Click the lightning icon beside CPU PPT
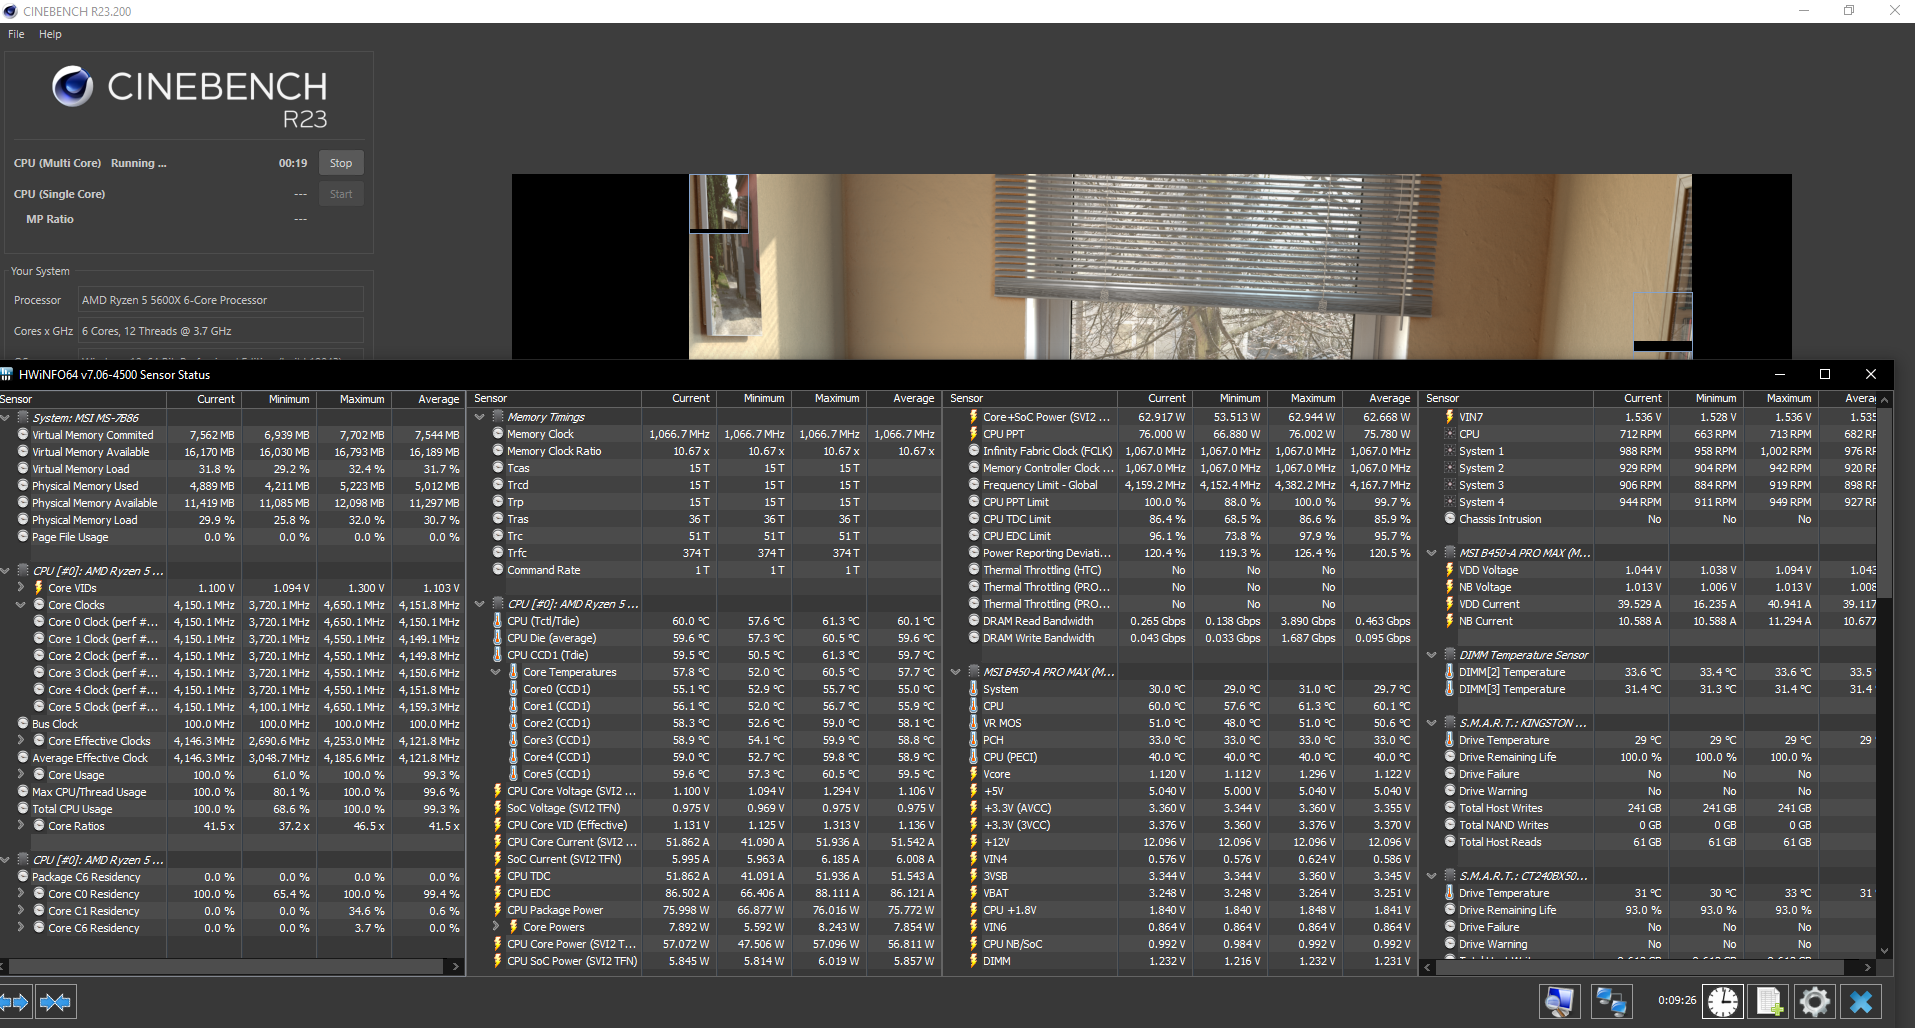Screen dimensions: 1915x1028 pos(973,434)
